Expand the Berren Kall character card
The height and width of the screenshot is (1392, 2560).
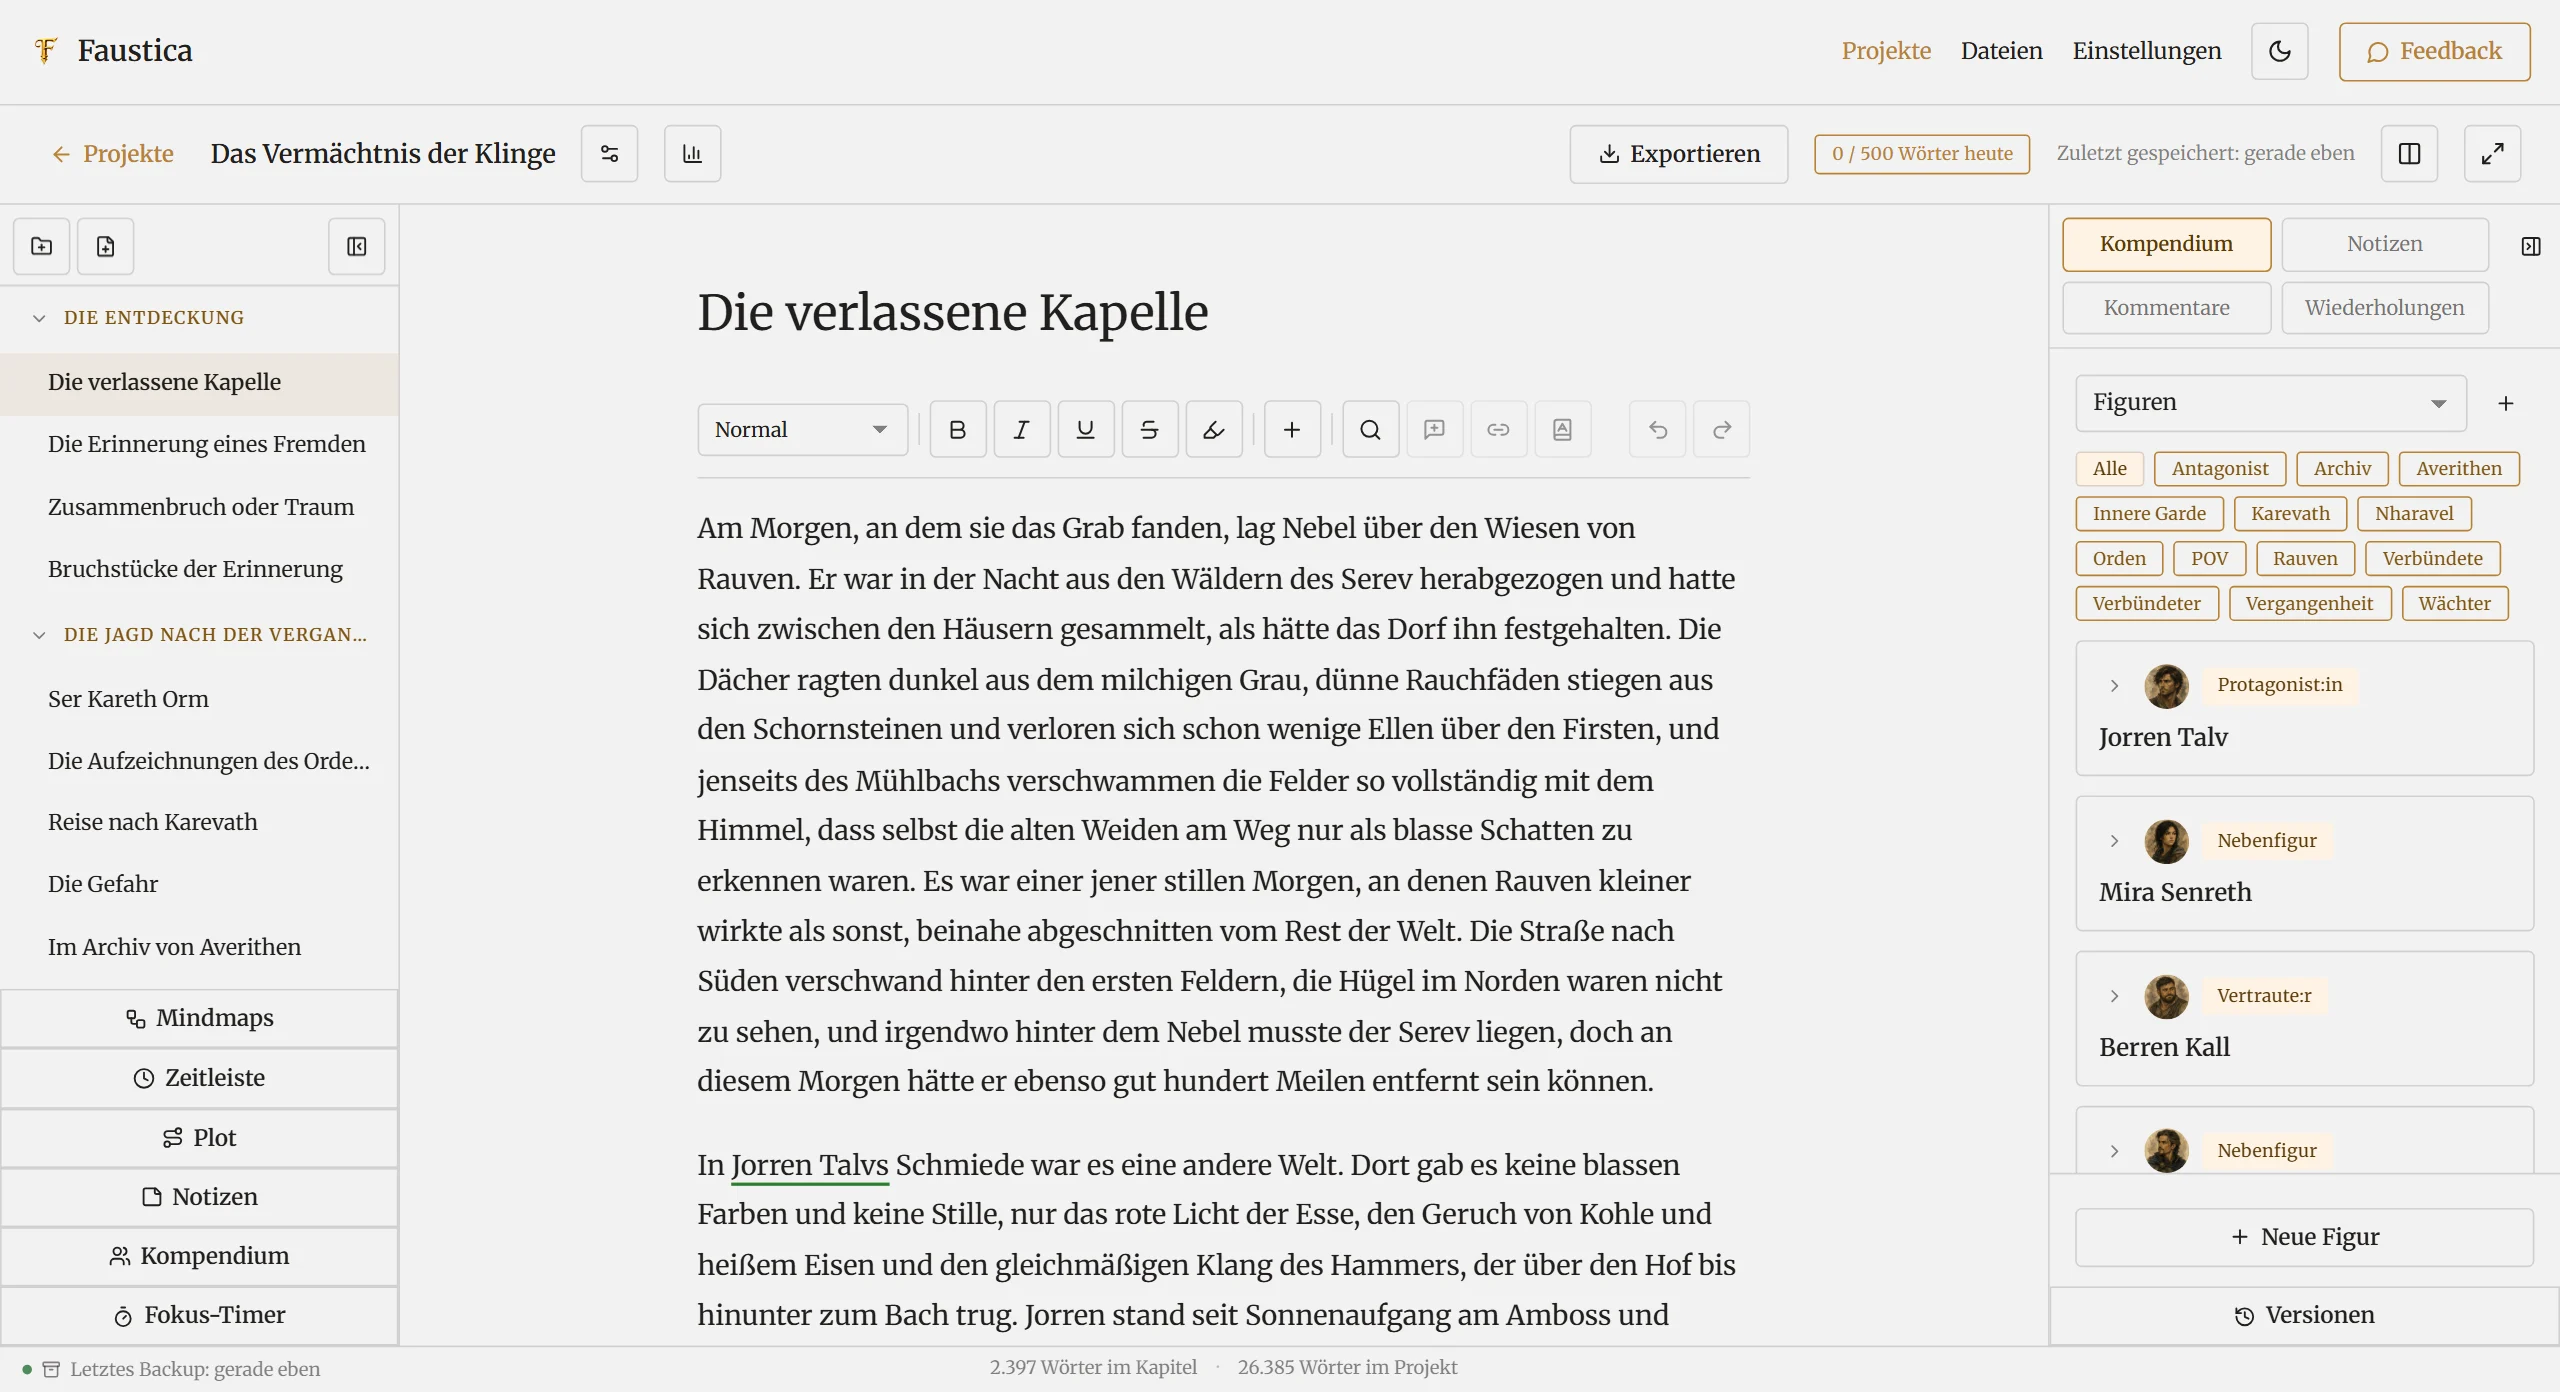2115,996
